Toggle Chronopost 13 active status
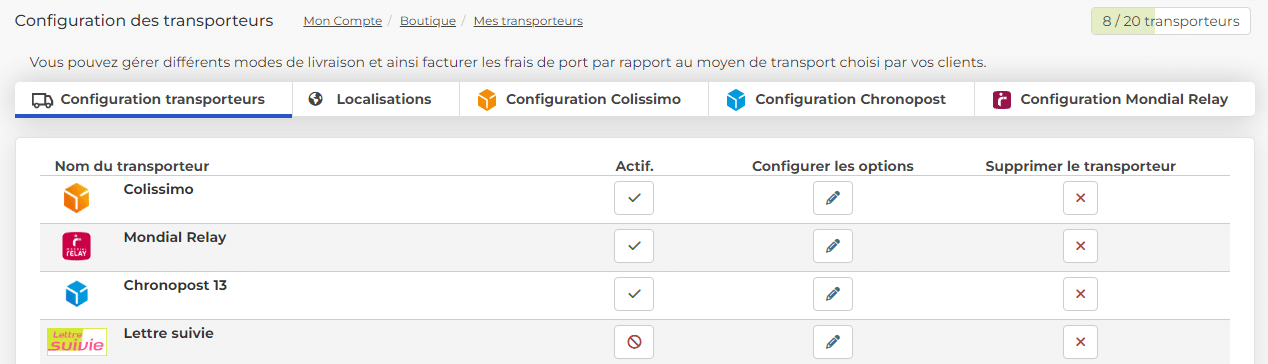The image size is (1268, 364). (634, 294)
